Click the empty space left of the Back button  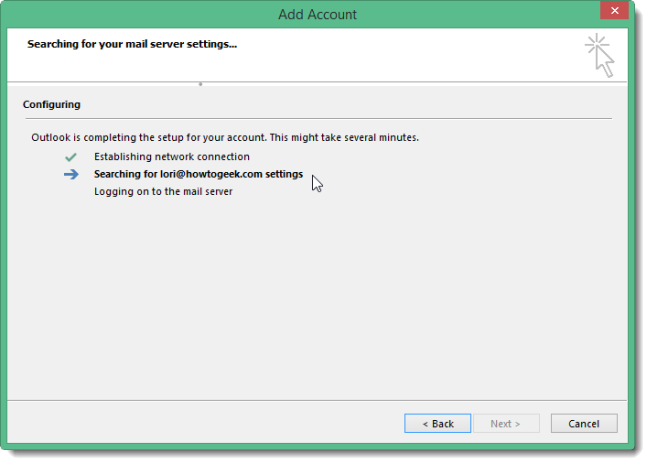point(200,423)
